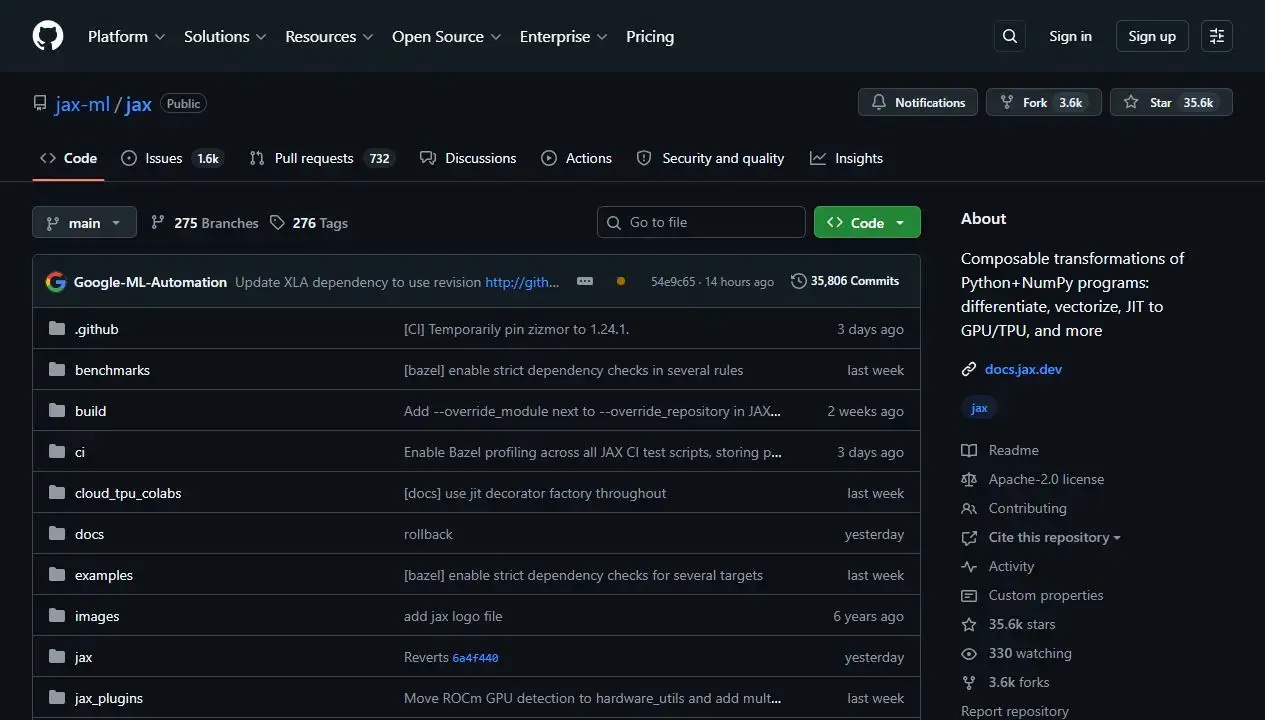Toggle Notifications for this repository
This screenshot has width=1265, height=720.
(918, 102)
